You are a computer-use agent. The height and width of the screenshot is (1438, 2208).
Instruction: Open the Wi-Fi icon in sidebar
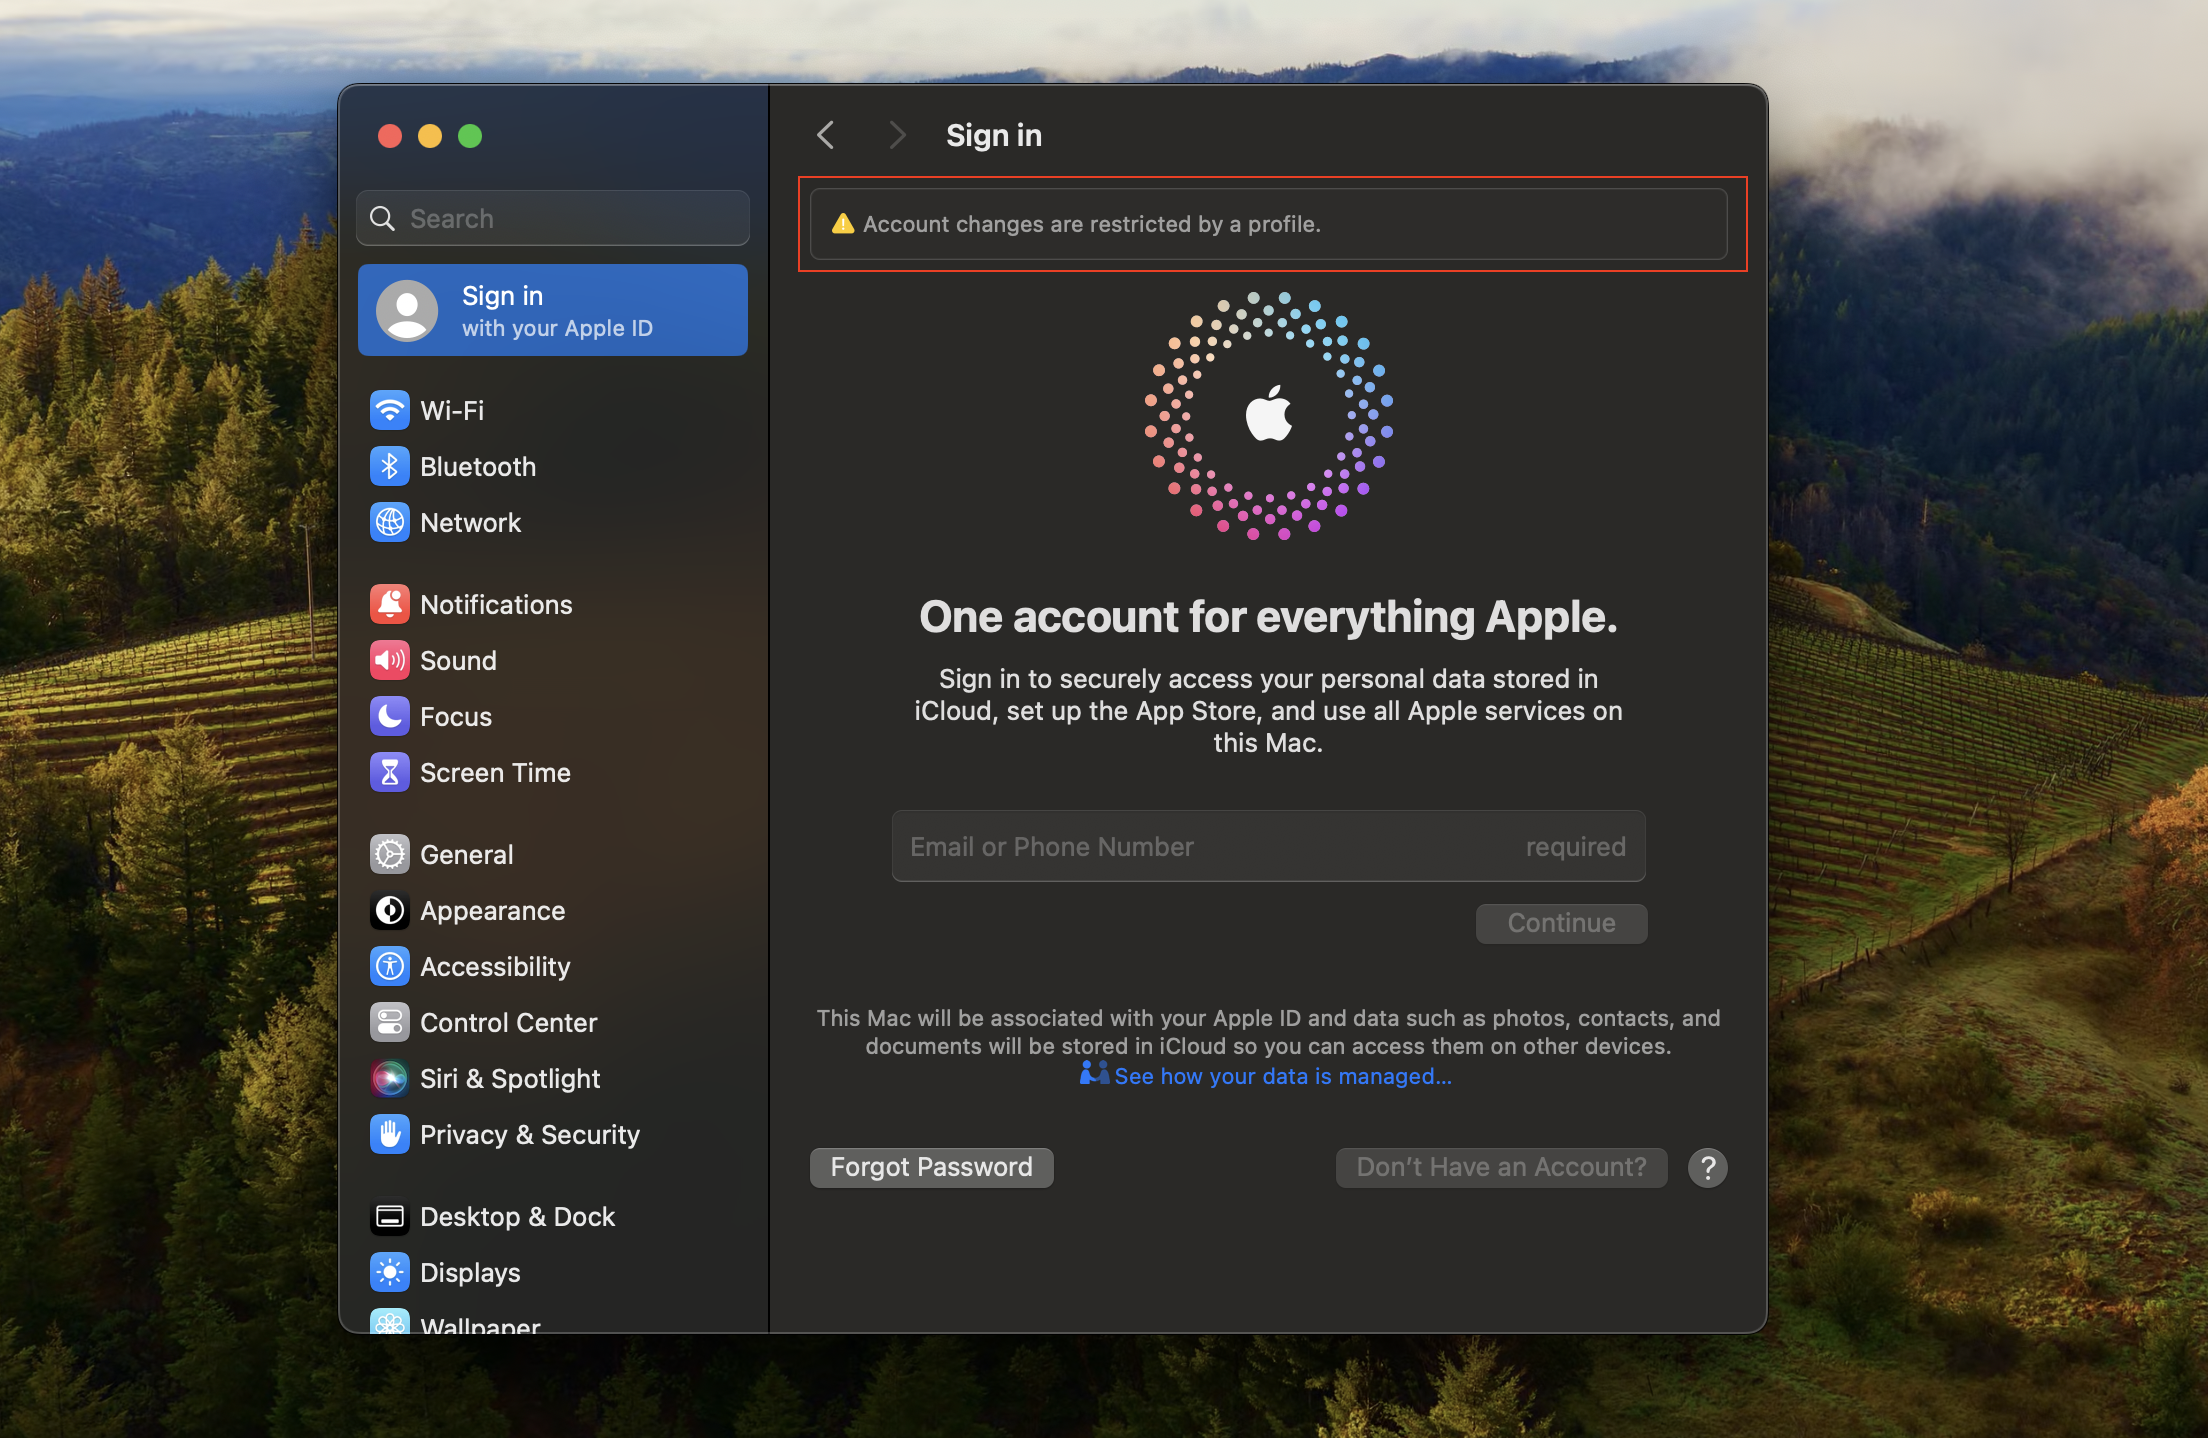tap(390, 410)
